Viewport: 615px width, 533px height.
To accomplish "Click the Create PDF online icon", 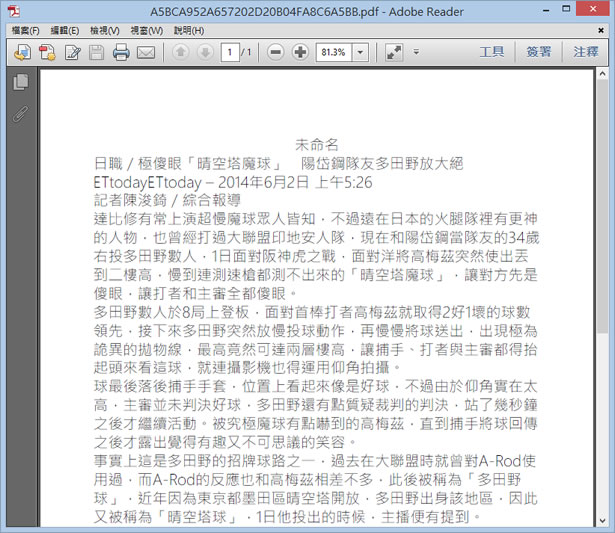I will coord(21,52).
